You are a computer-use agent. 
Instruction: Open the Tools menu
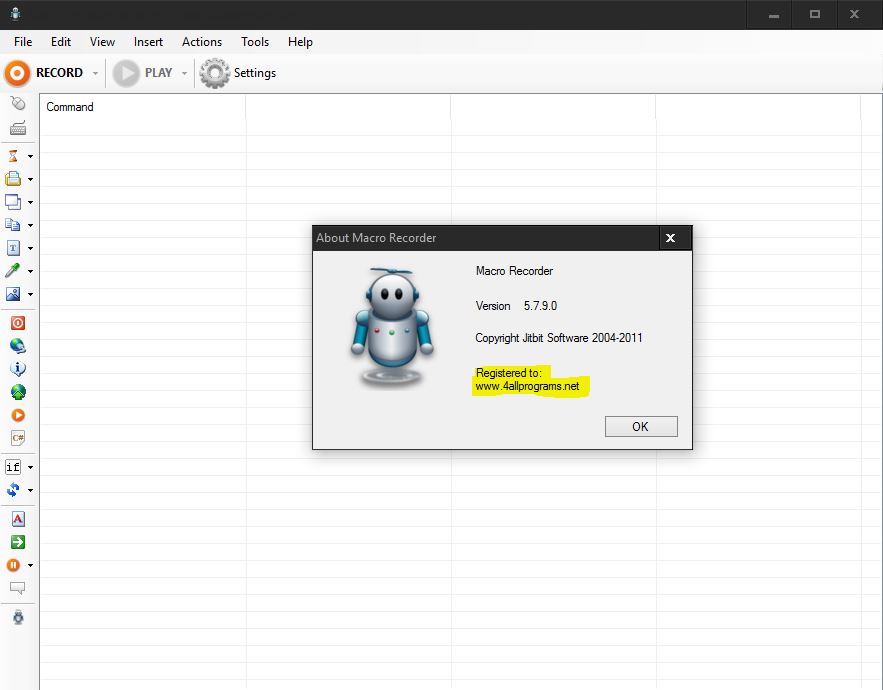(x=255, y=42)
